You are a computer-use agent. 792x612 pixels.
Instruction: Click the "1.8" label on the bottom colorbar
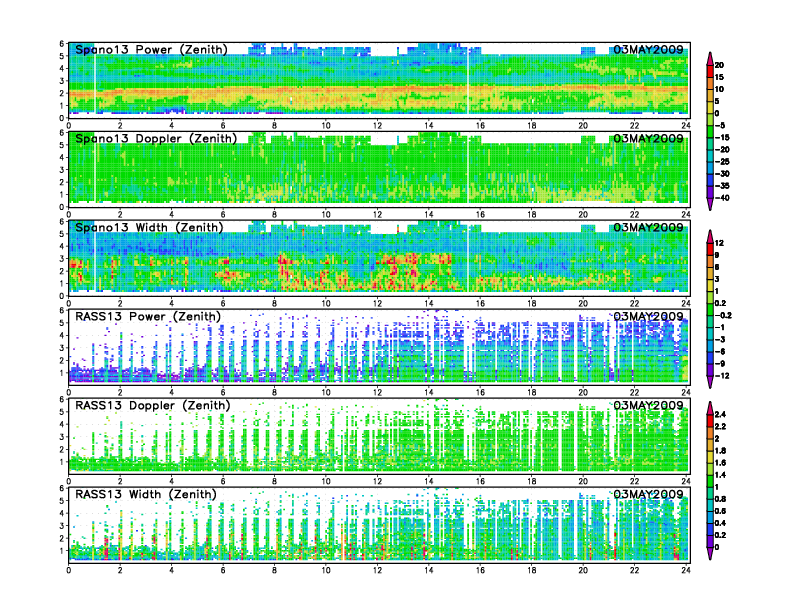pyautogui.click(x=721, y=450)
